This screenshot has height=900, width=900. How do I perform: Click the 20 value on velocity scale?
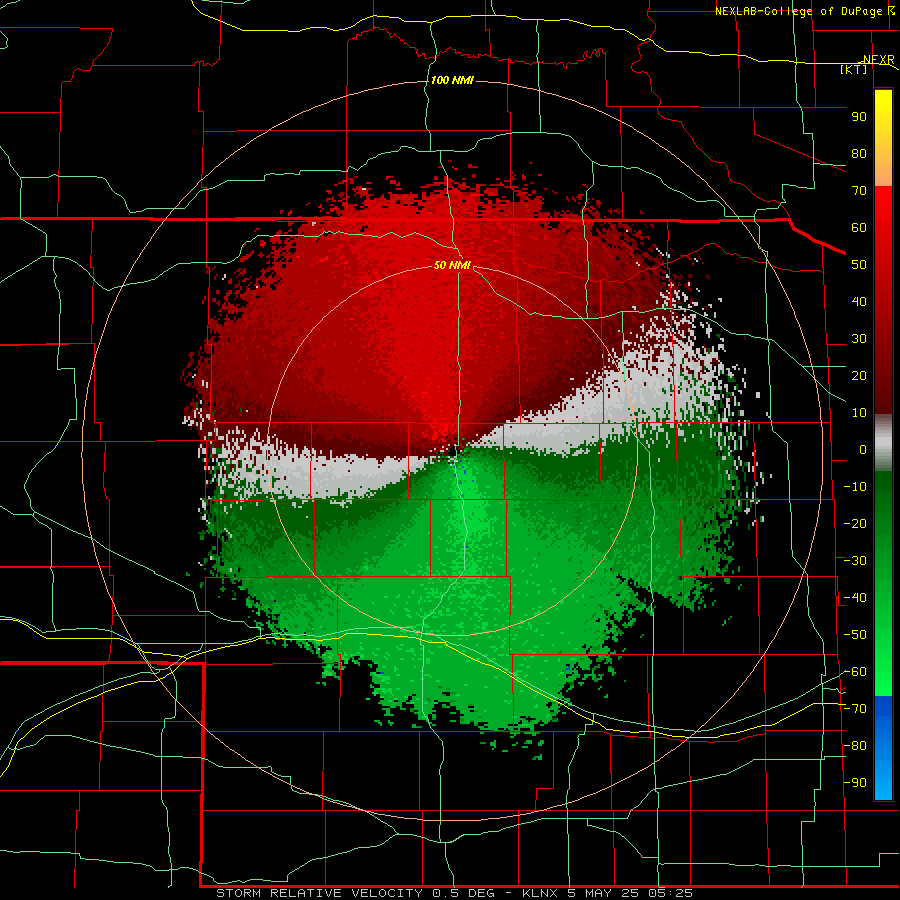point(859,375)
